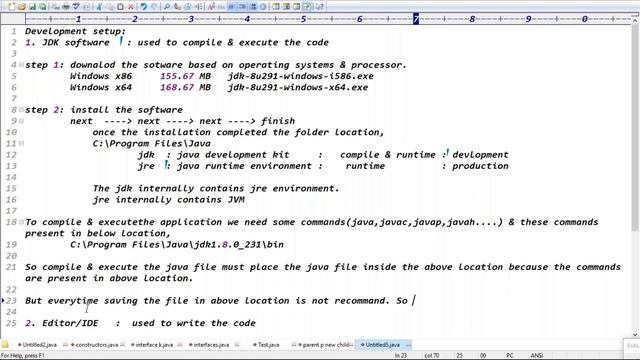The width and height of the screenshot is (640, 360).
Task: Click the Print icon in toolbar
Action: [65, 7]
